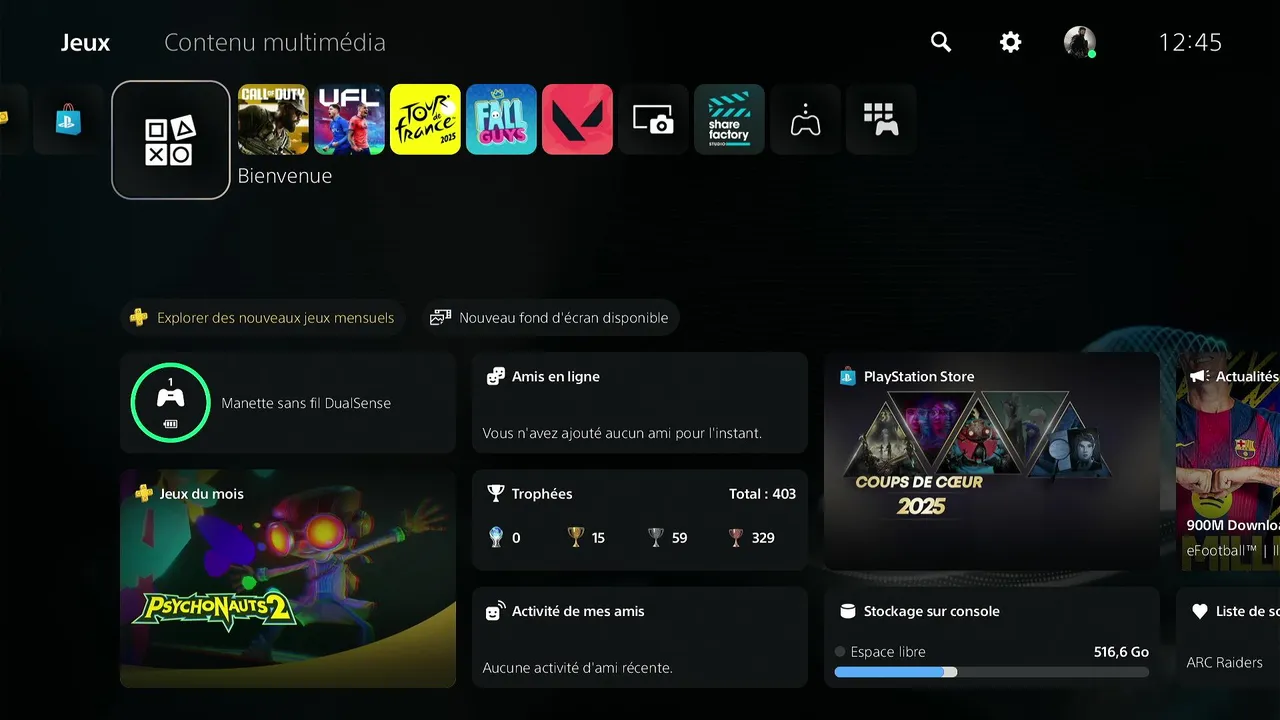Screen dimensions: 1280x720
Task: Click the Activité de mes amis icon
Action: [x=495, y=611]
